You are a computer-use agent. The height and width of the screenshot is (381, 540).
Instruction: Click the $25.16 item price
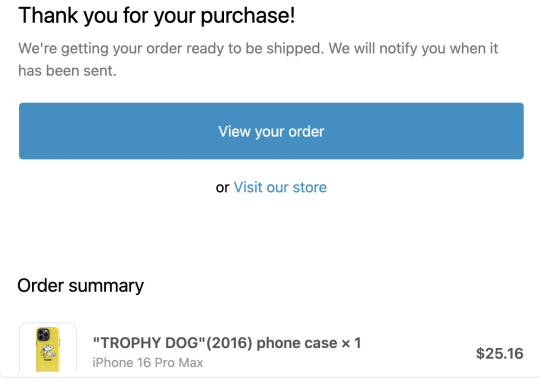[499, 353]
